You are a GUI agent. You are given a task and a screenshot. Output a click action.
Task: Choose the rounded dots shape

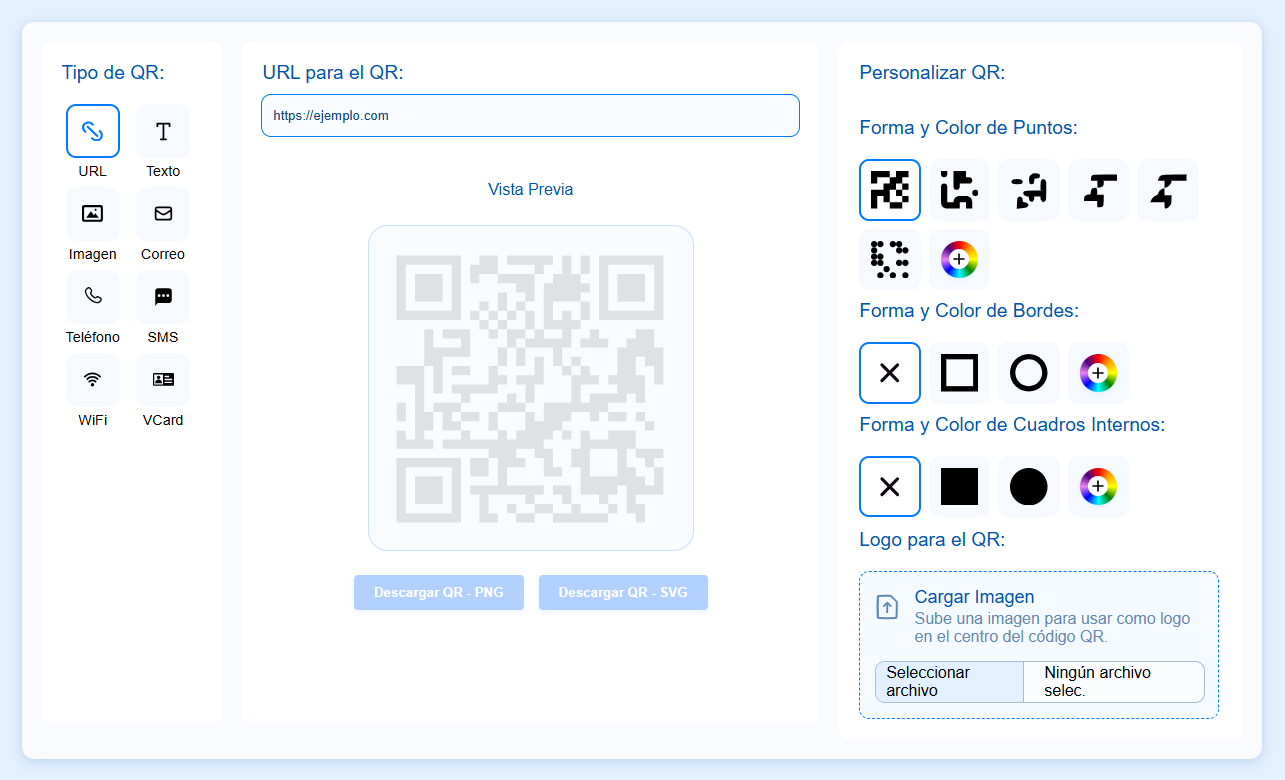click(959, 190)
